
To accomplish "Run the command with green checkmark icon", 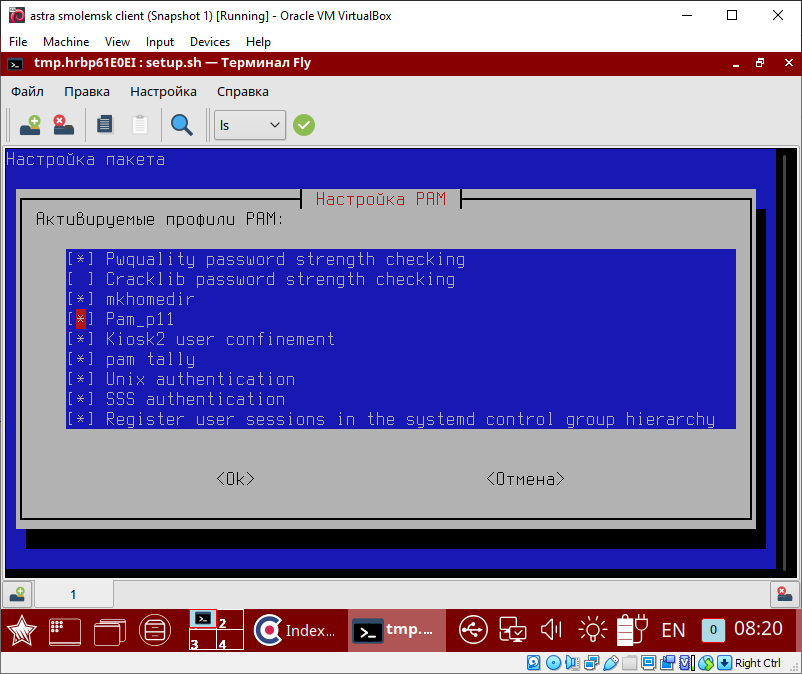I will (304, 125).
